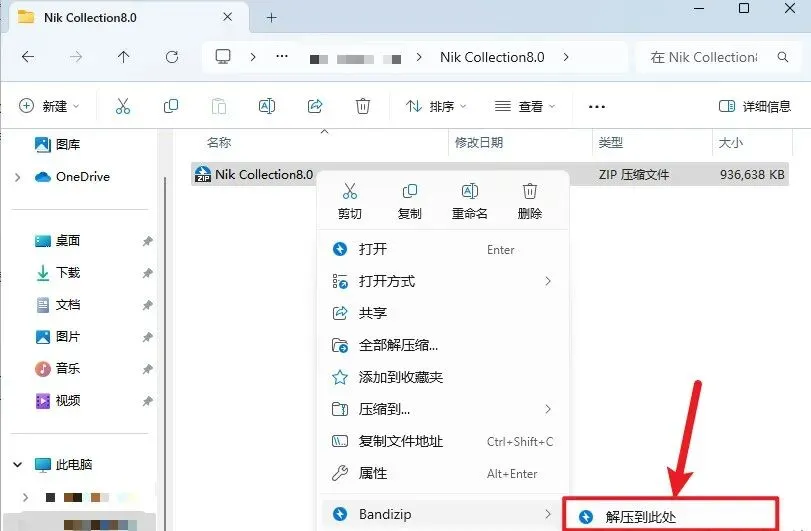
Task: Expand the OneDrive tree node
Action: click(x=18, y=177)
